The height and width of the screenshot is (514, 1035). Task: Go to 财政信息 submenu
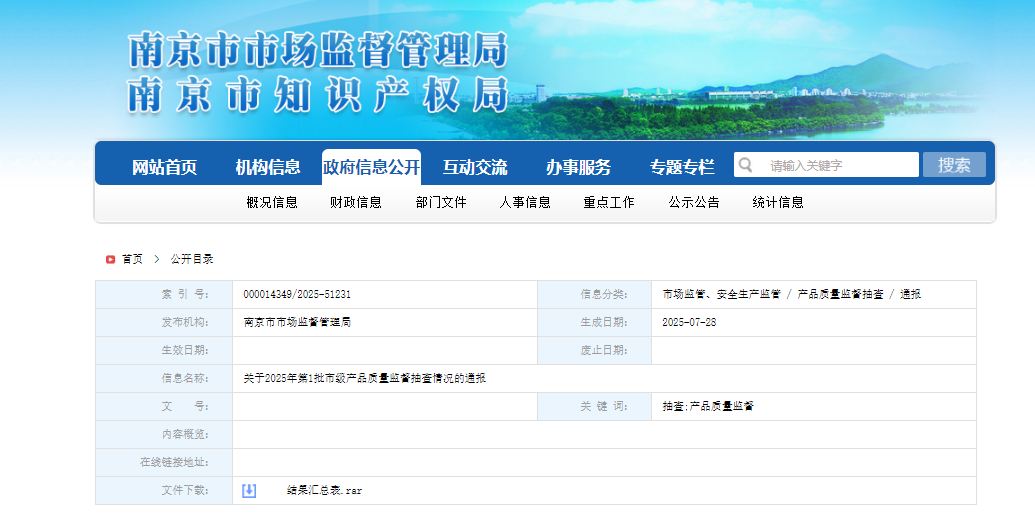[356, 203]
